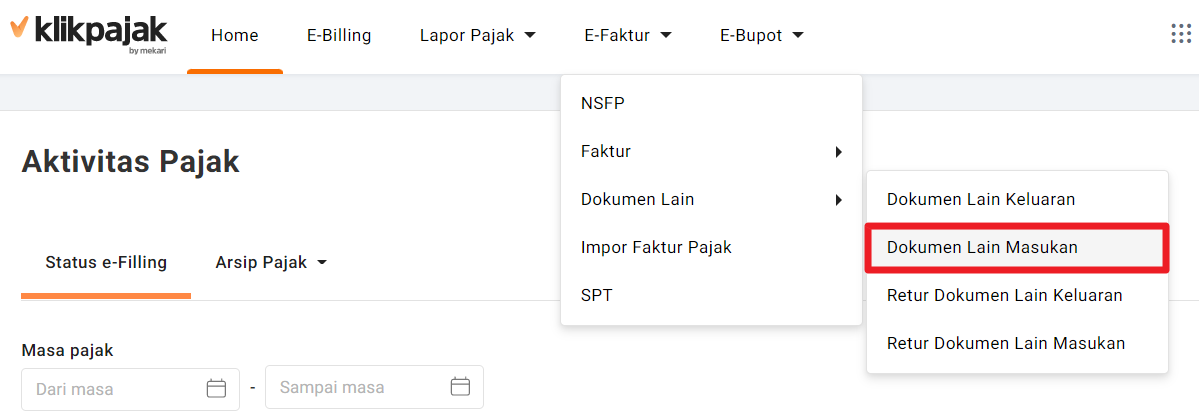Select NSFP from E-Faktur menu
Image resolution: width=1199 pixels, height=415 pixels.
tap(602, 103)
